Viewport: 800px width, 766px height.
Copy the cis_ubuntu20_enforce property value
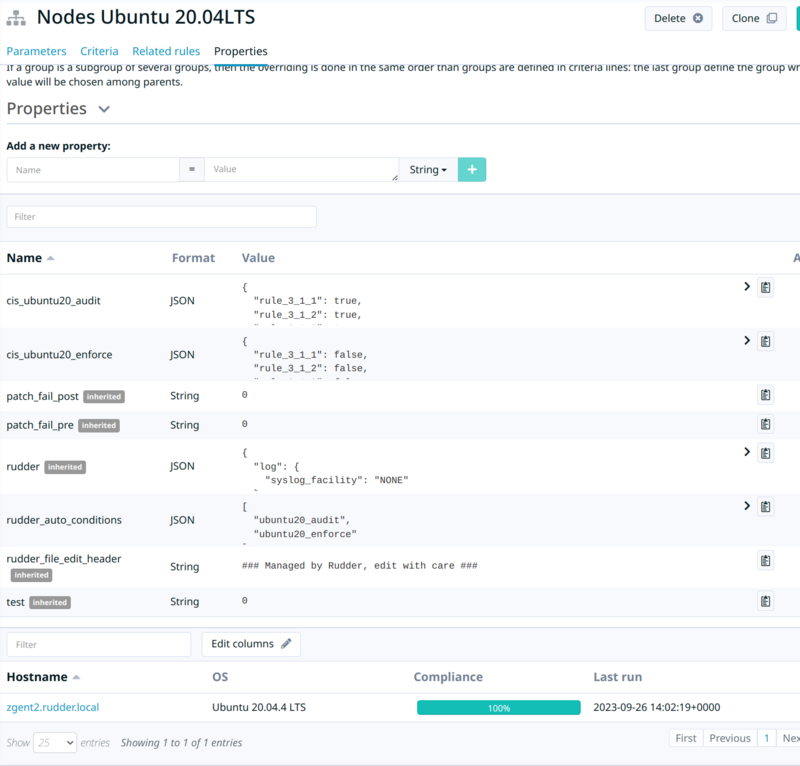(x=765, y=341)
